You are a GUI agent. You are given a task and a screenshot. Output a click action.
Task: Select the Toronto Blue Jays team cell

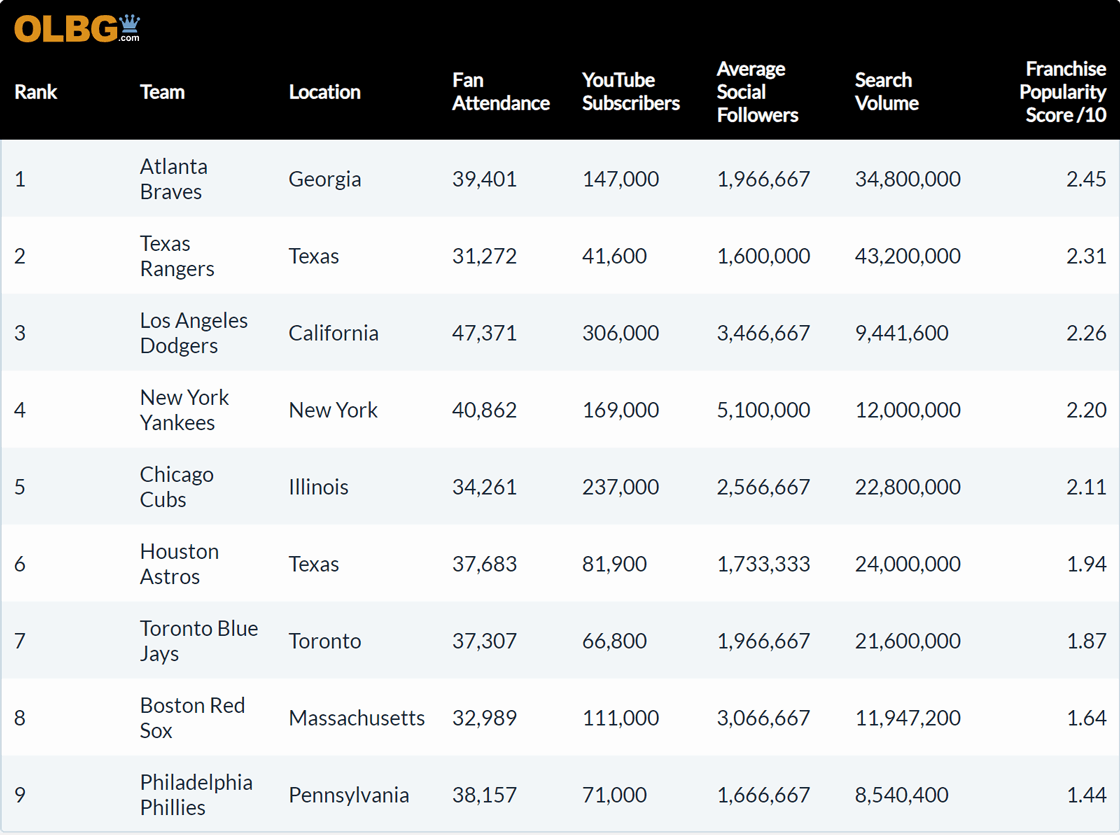click(199, 641)
